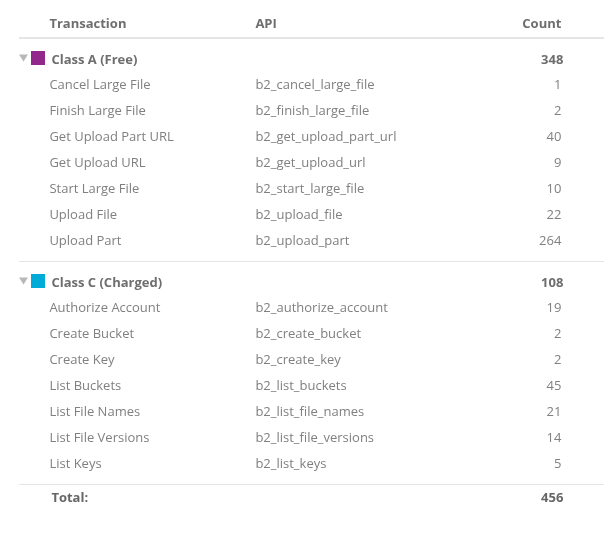Click the b2_get_upload_part_url API entry

[326, 137]
